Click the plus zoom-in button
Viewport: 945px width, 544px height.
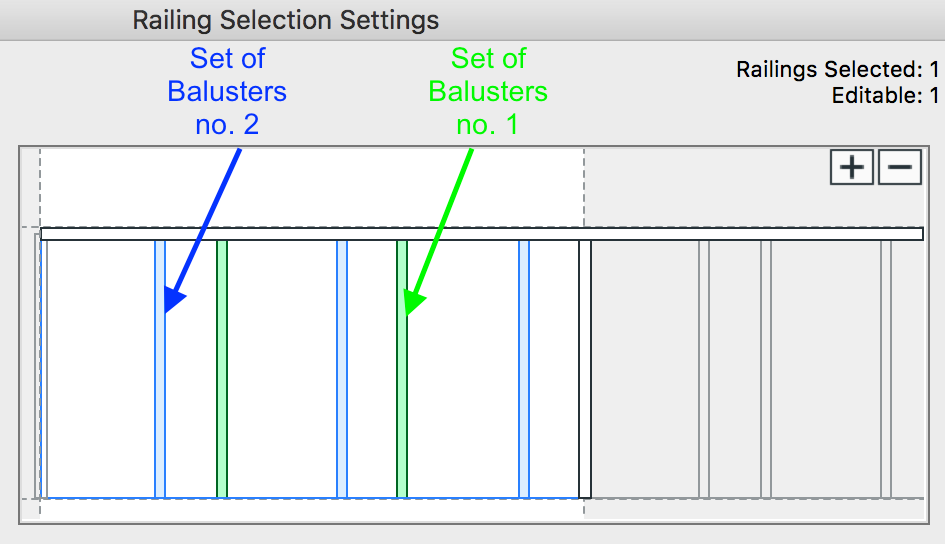852,168
